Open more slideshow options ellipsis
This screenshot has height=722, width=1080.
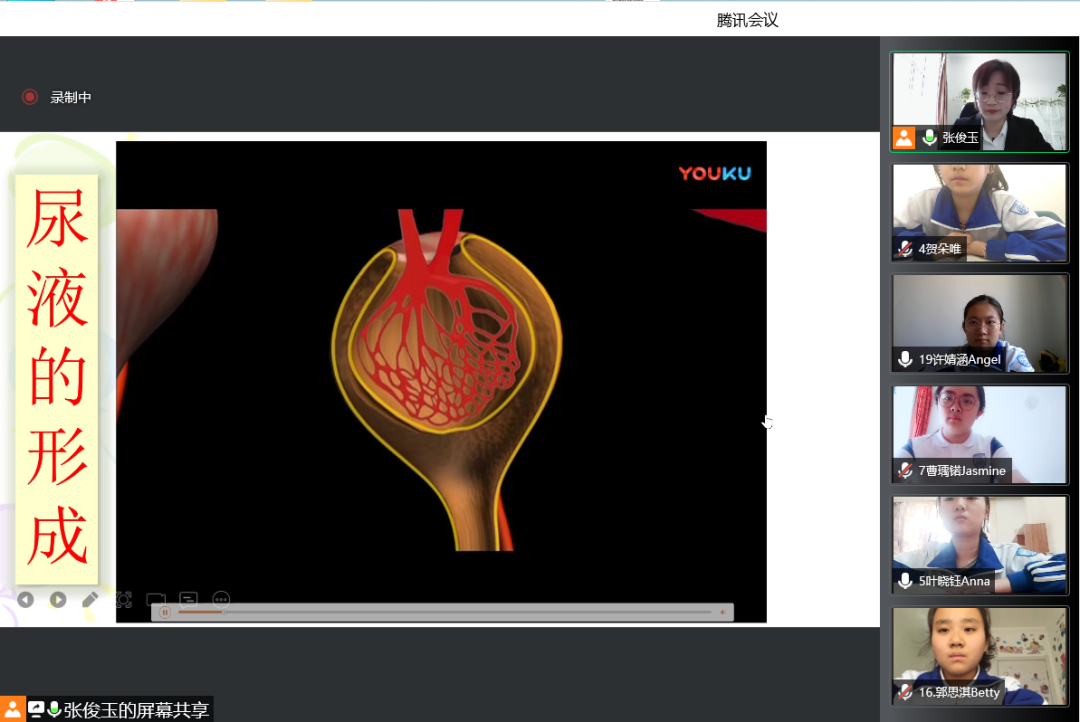(x=220, y=599)
